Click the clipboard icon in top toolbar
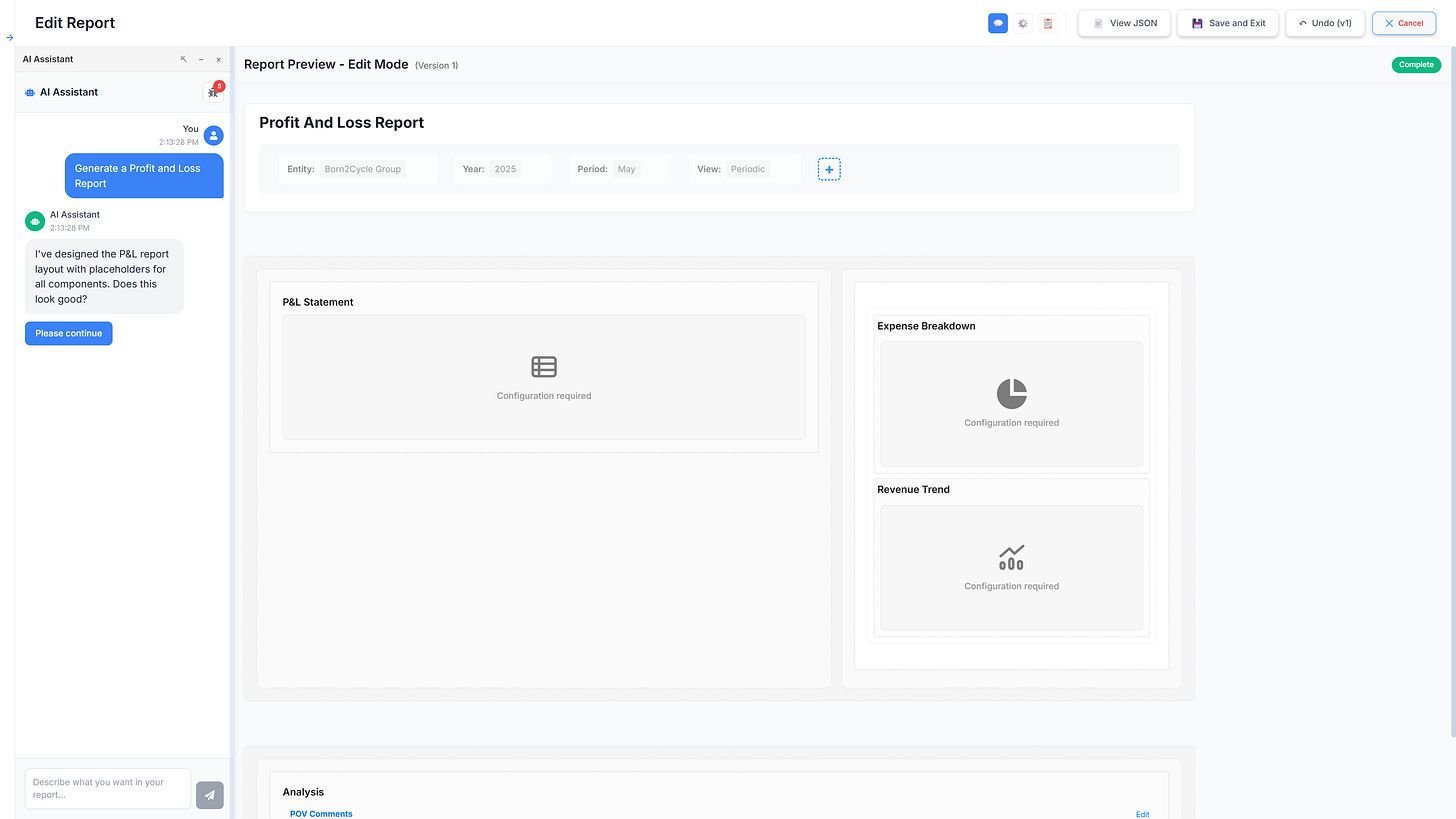This screenshot has height=819, width=1456. tap(1047, 23)
